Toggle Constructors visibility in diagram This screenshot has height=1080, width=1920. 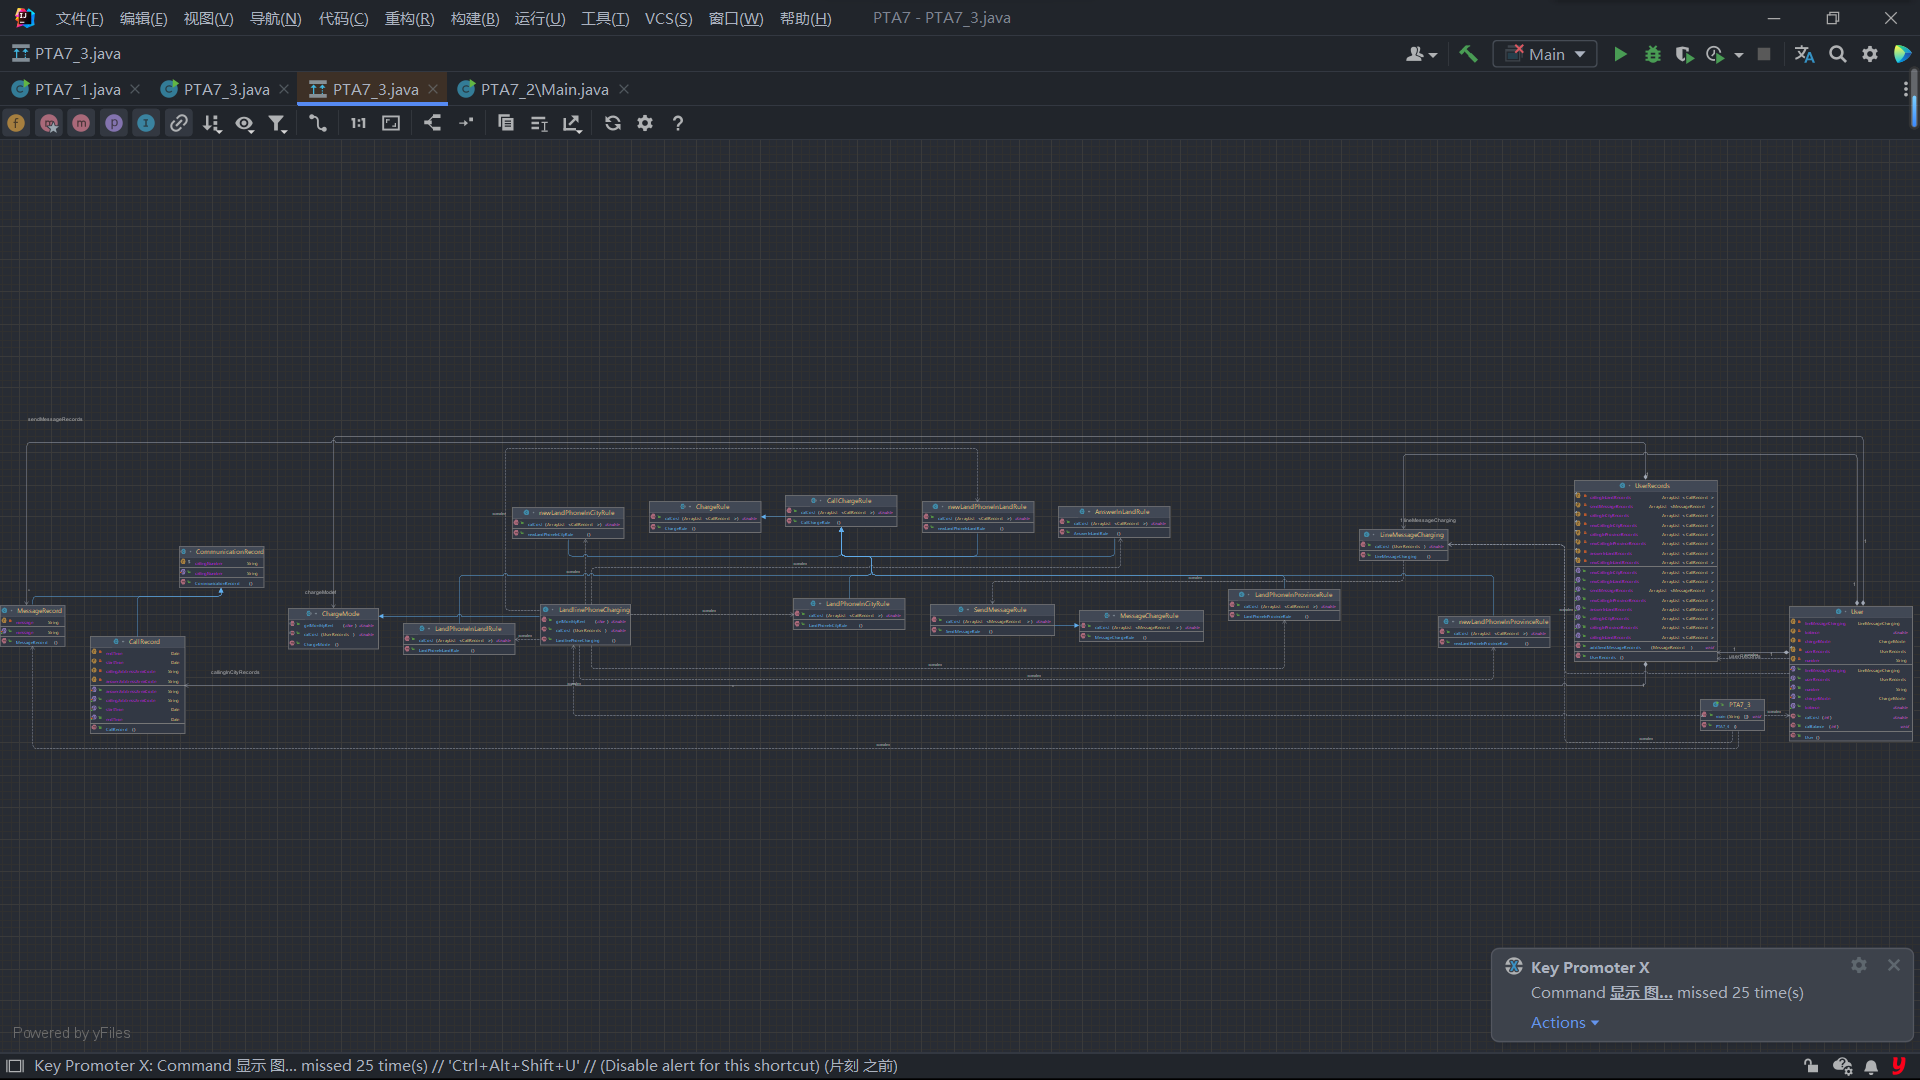tap(49, 123)
